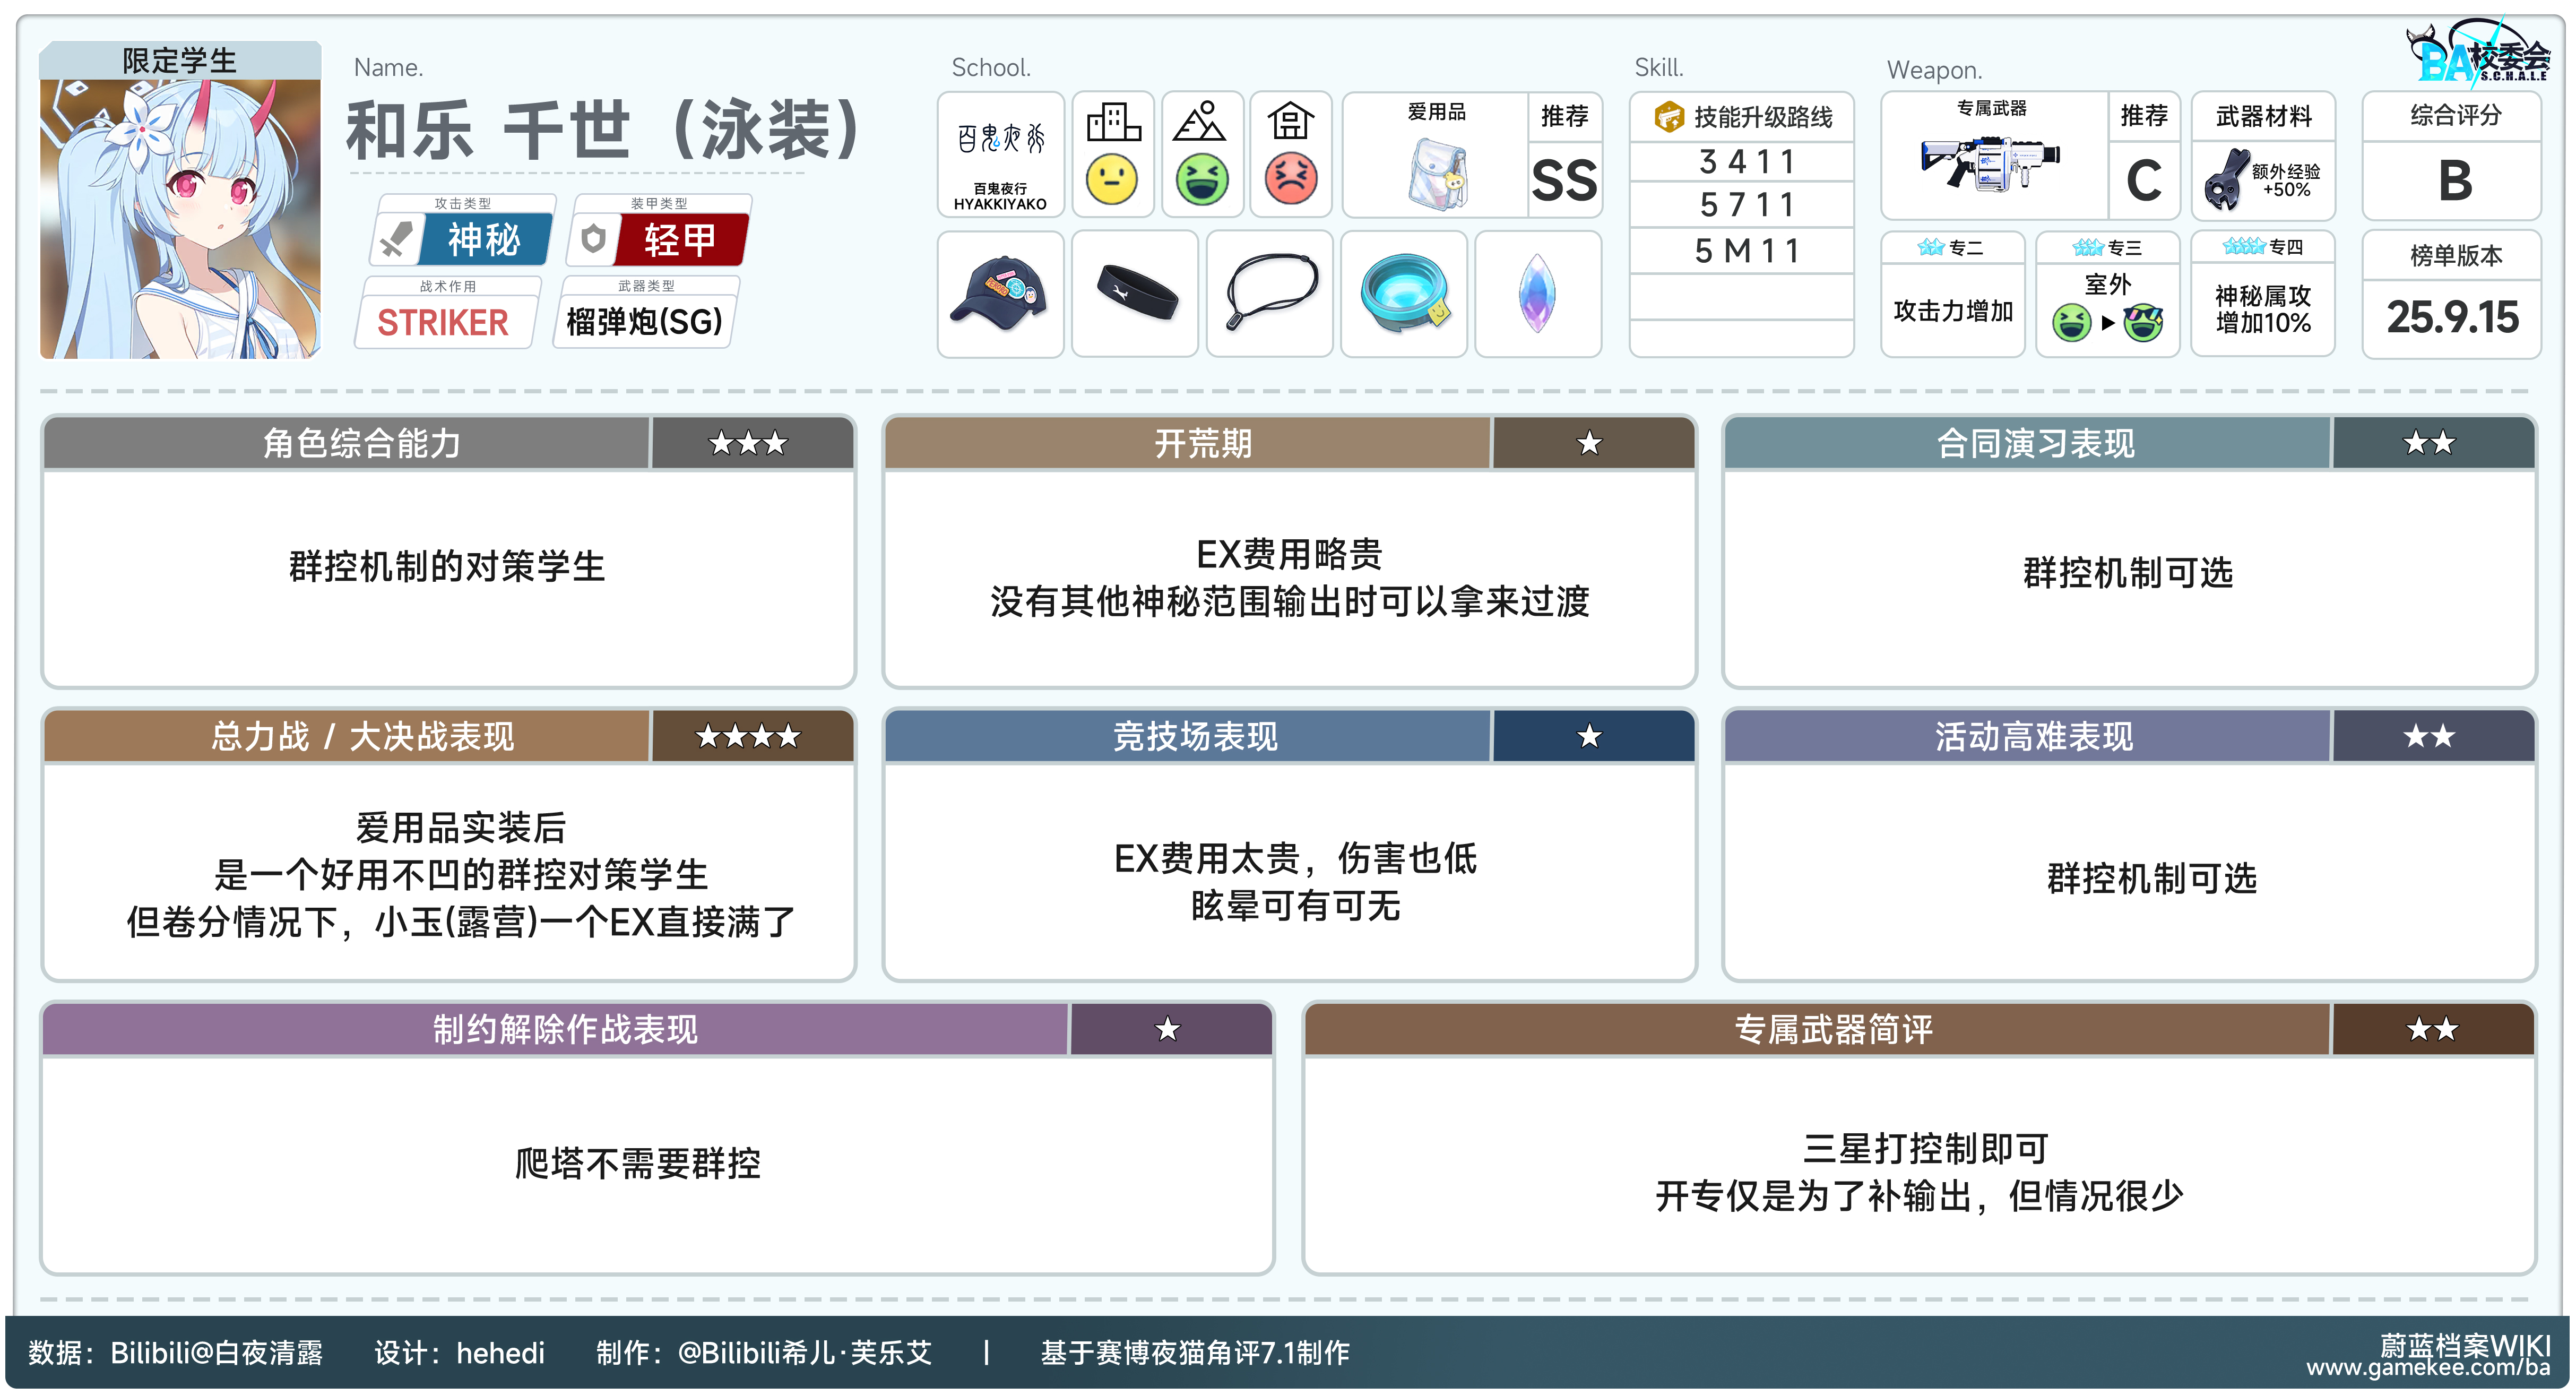This screenshot has width=2576, height=1395.
Task: Click the 技能升级路线 skill header
Action: coord(1743,117)
